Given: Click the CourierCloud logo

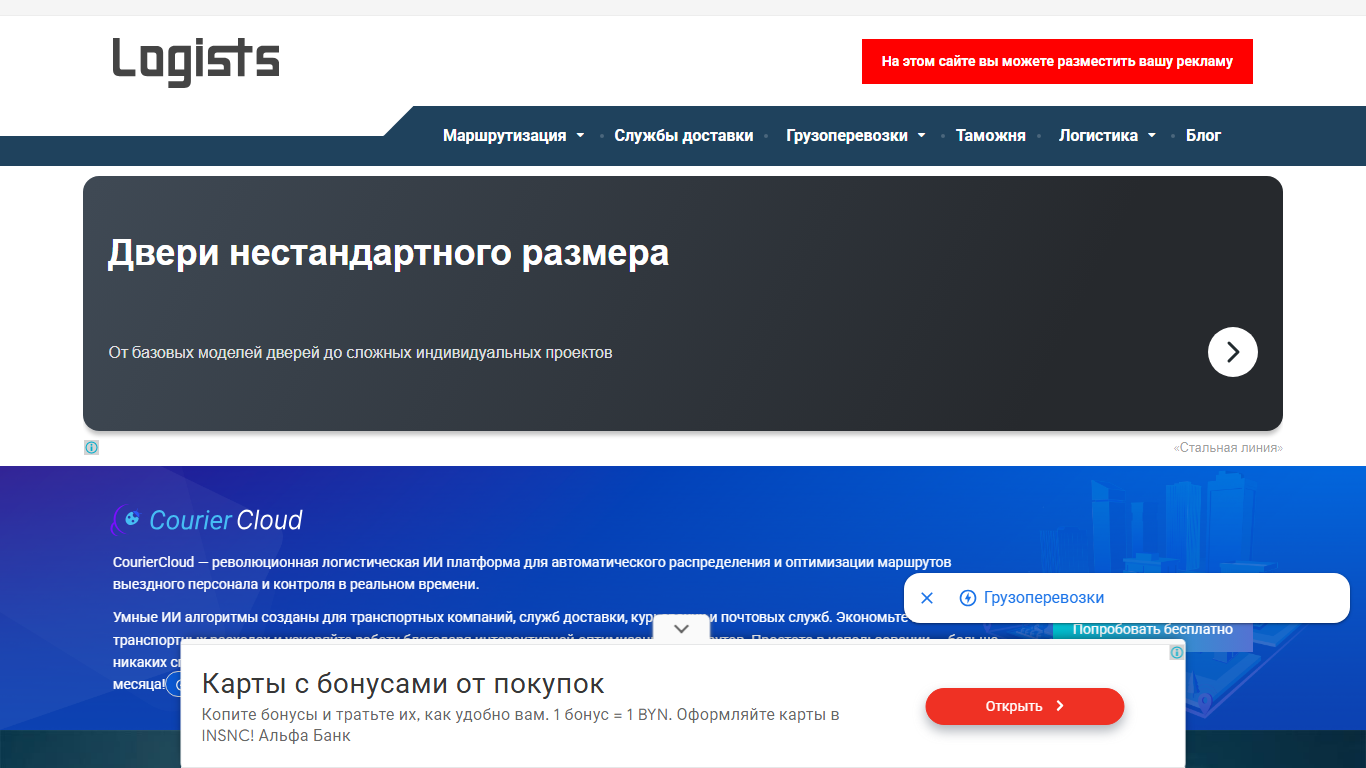Looking at the screenshot, I should coord(208,520).
